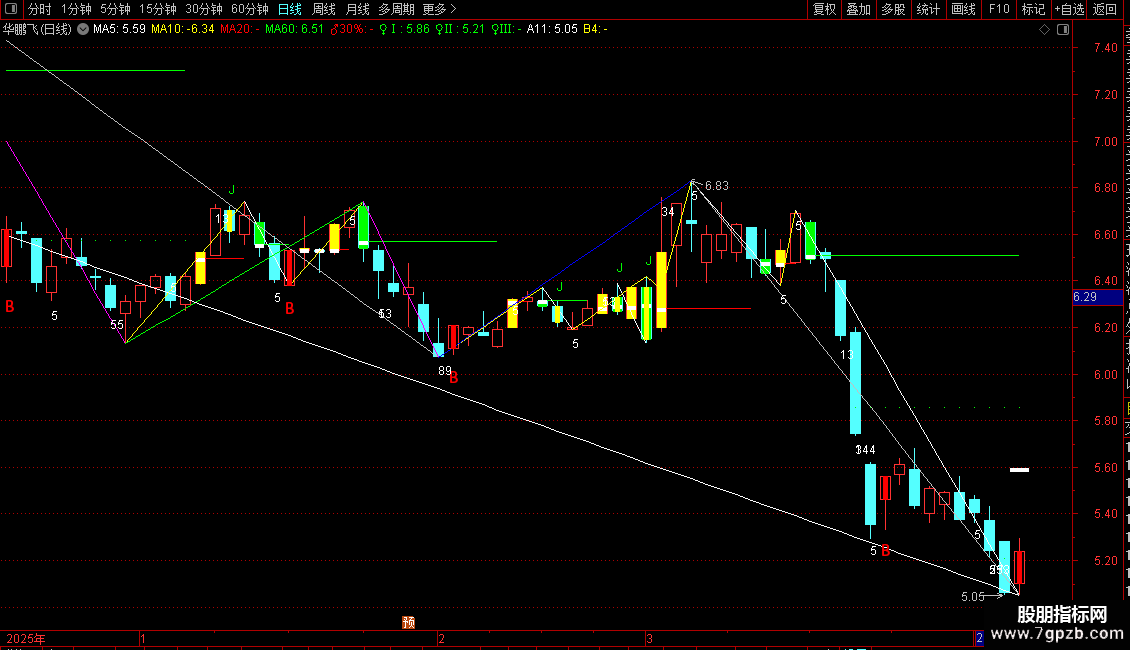The image size is (1130, 650).
Task: Click the 返回 back button
Action: [1105, 9]
